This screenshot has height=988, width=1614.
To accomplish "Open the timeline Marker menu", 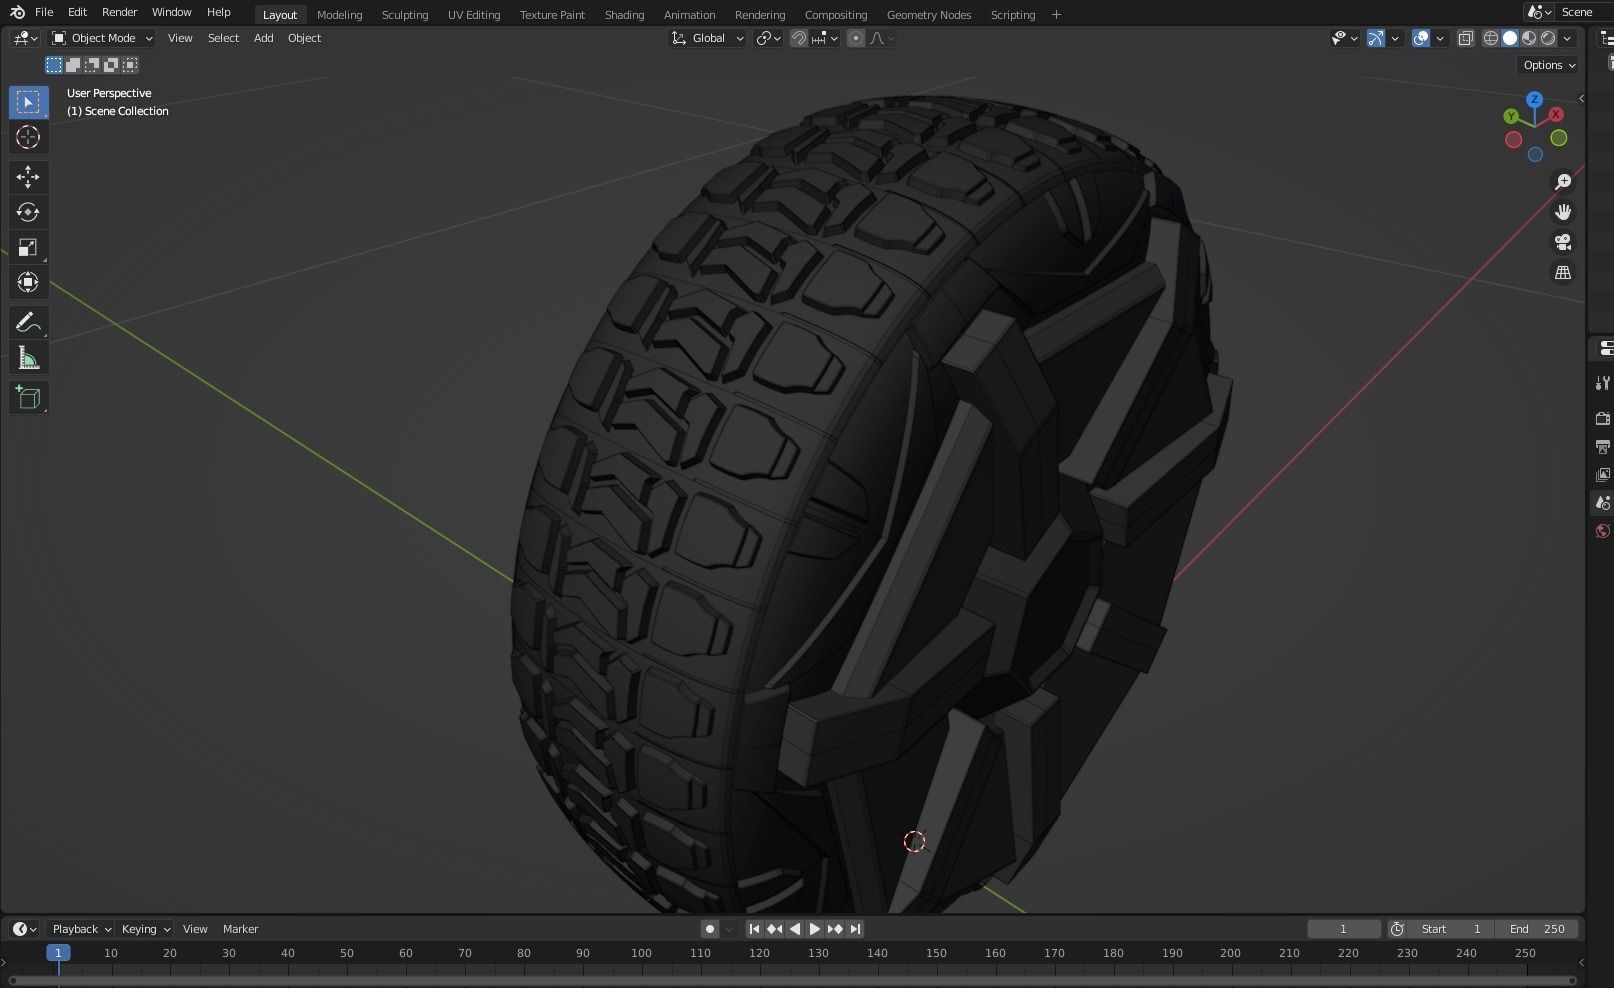I will 240,929.
